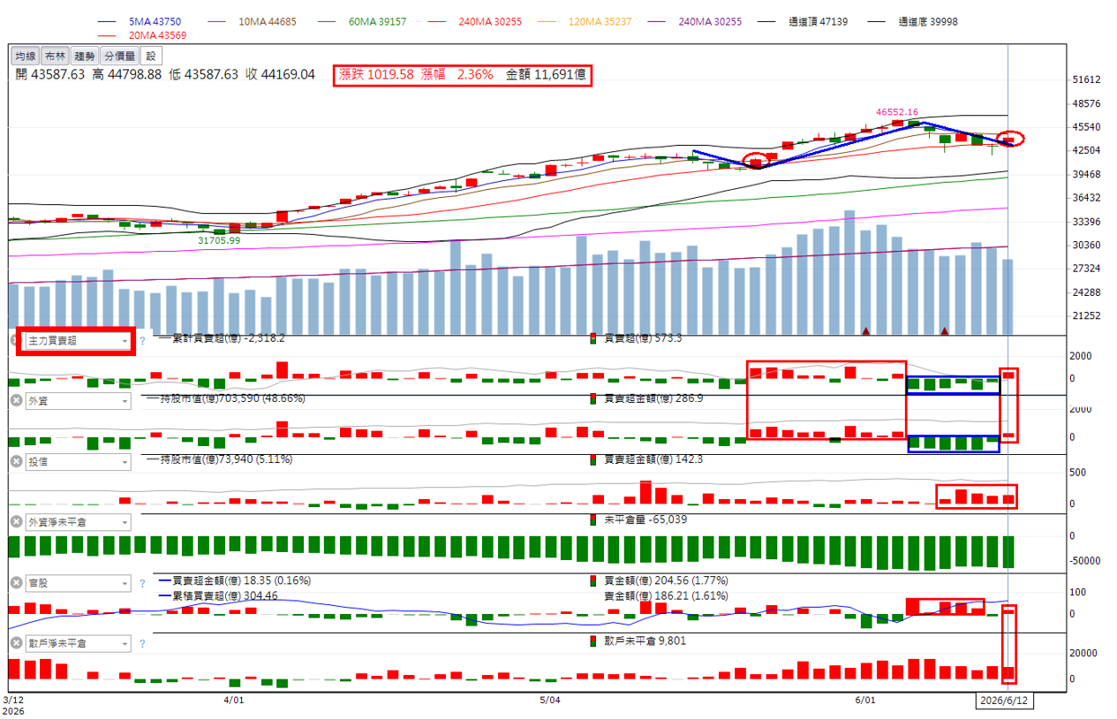The height and width of the screenshot is (720, 1117).
Task: Remove the 外資 indicator panel with its X icon
Action: [16, 401]
